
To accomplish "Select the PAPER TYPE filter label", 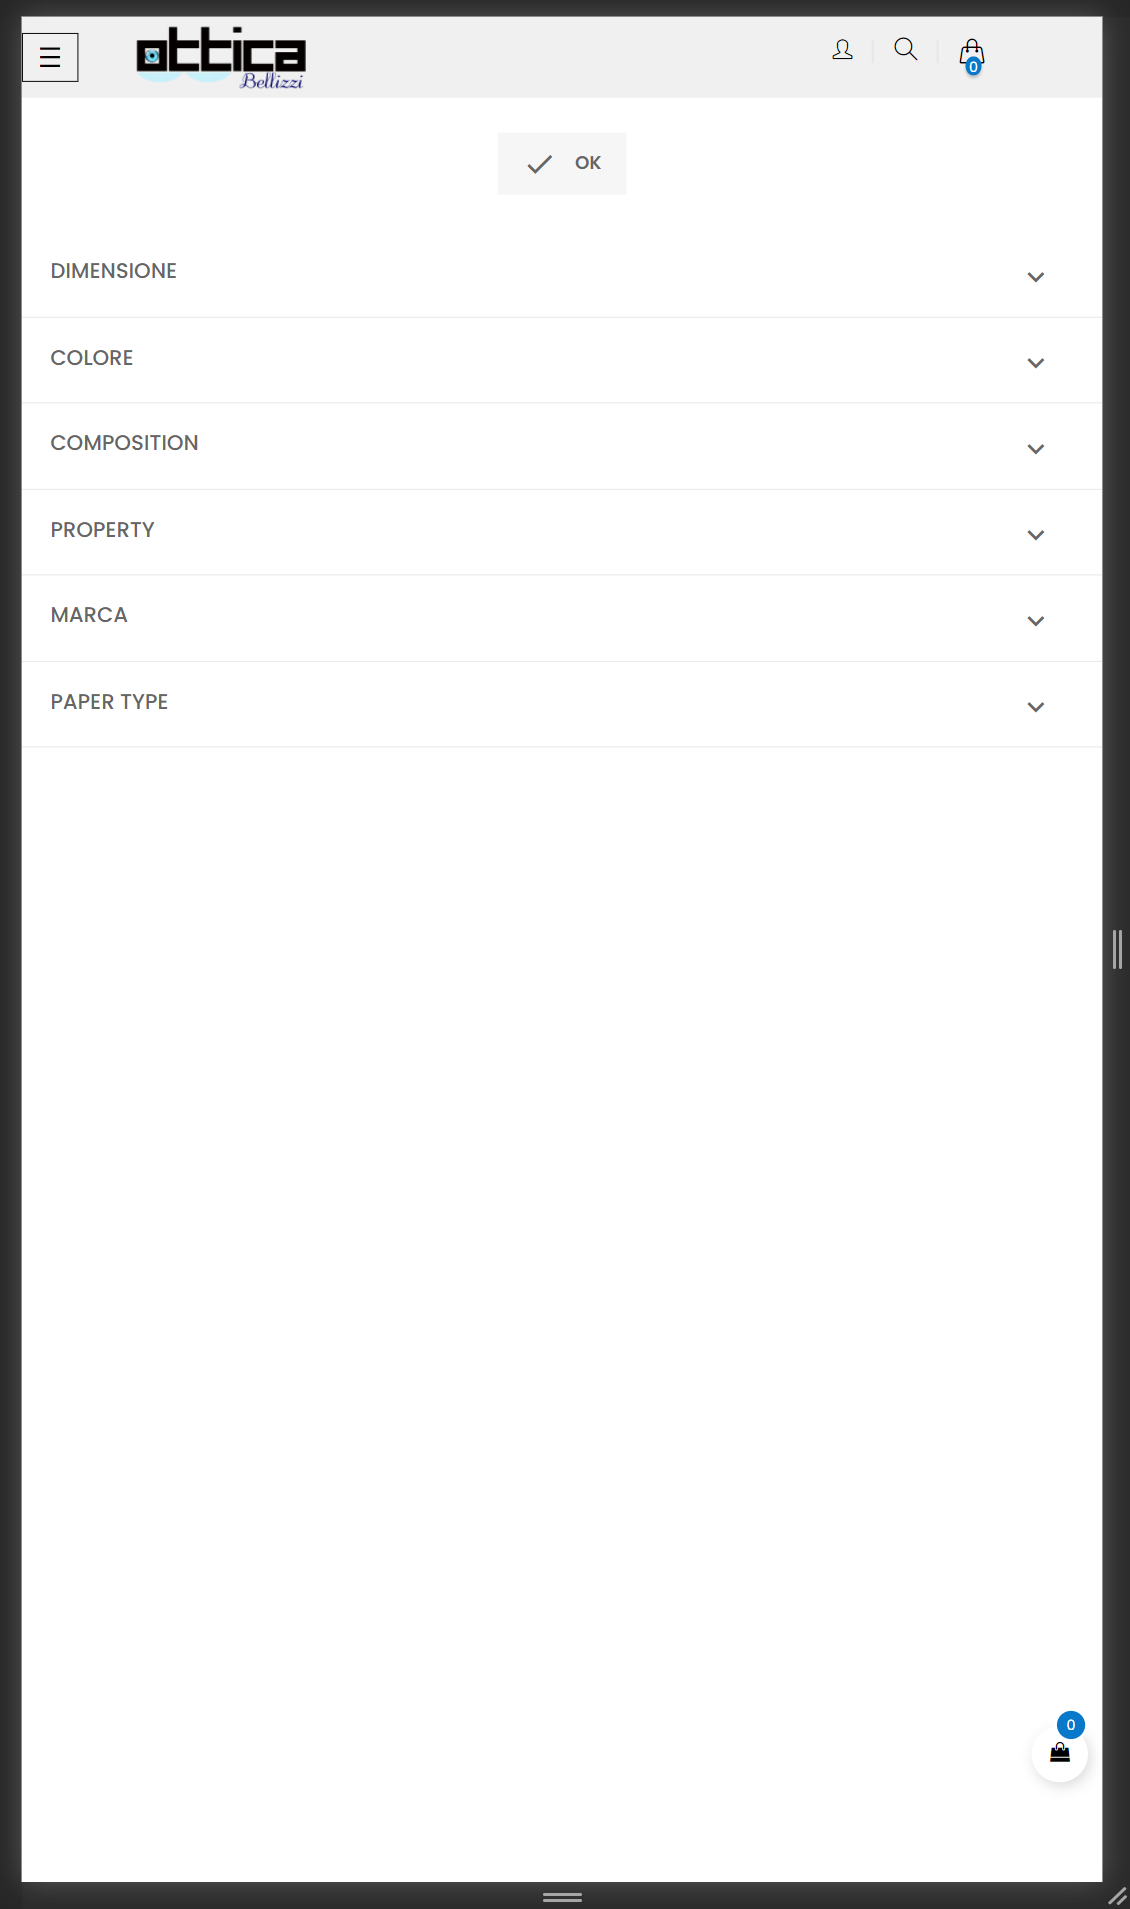I will 109,702.
